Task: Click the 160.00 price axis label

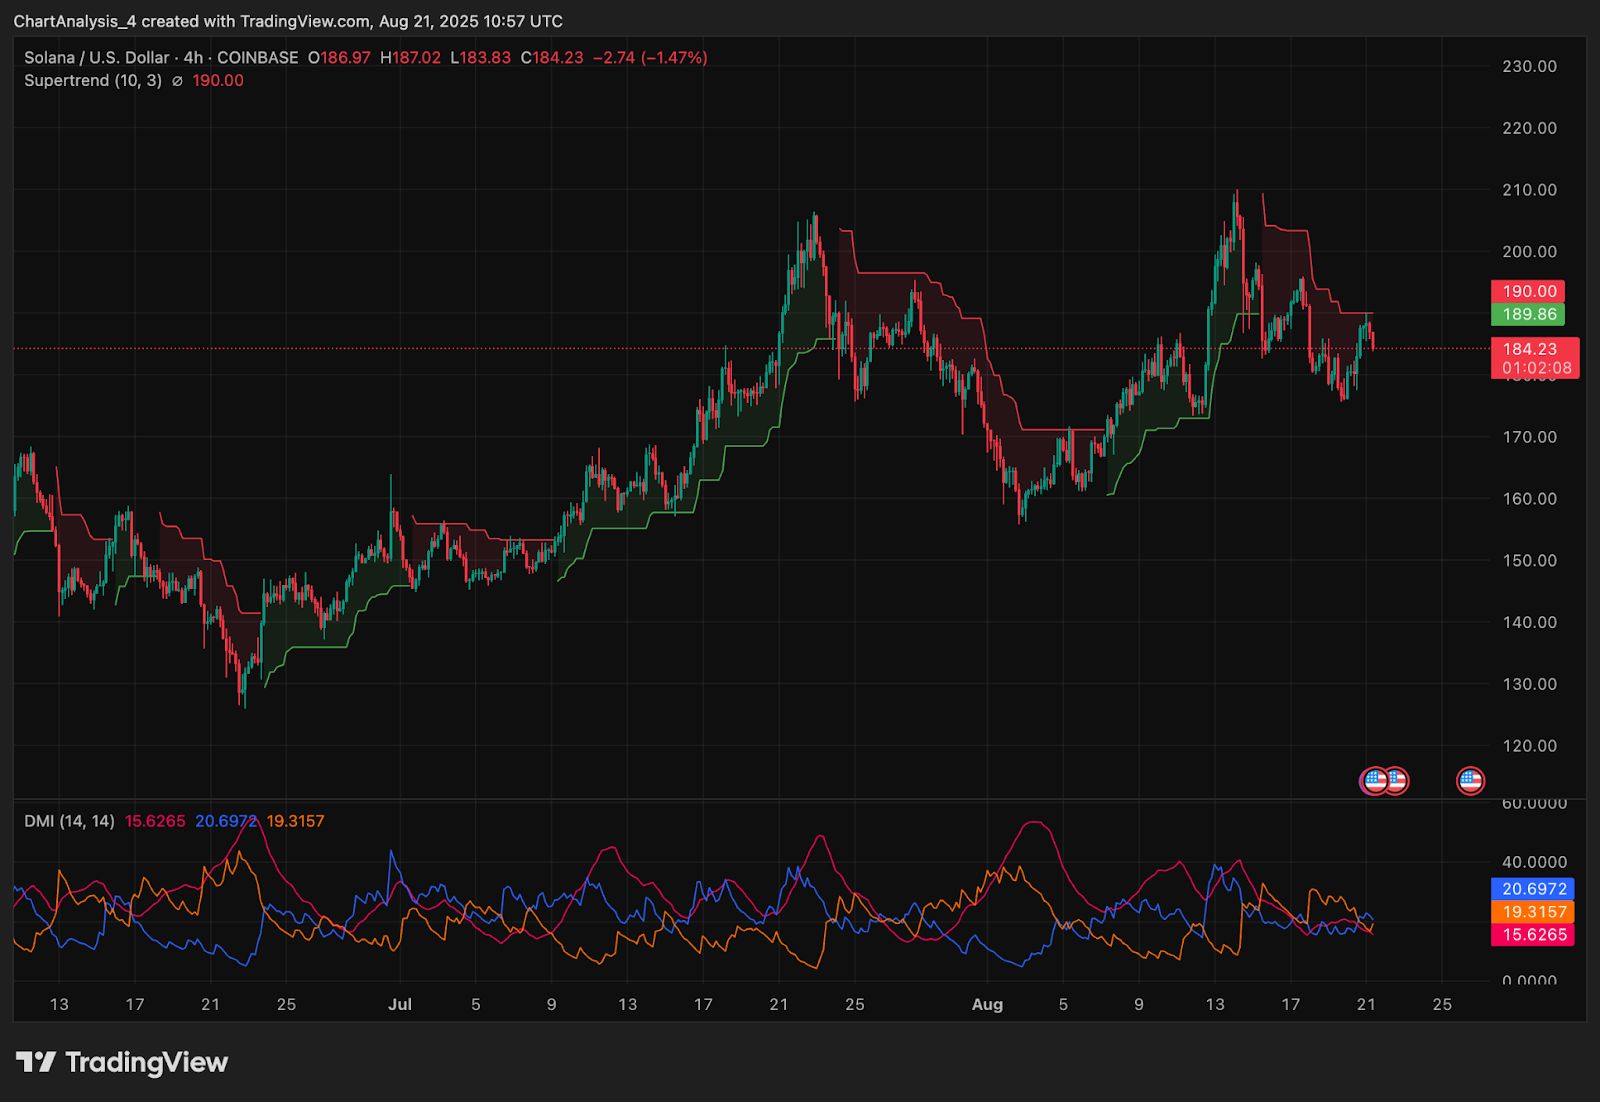Action: pos(1529,499)
